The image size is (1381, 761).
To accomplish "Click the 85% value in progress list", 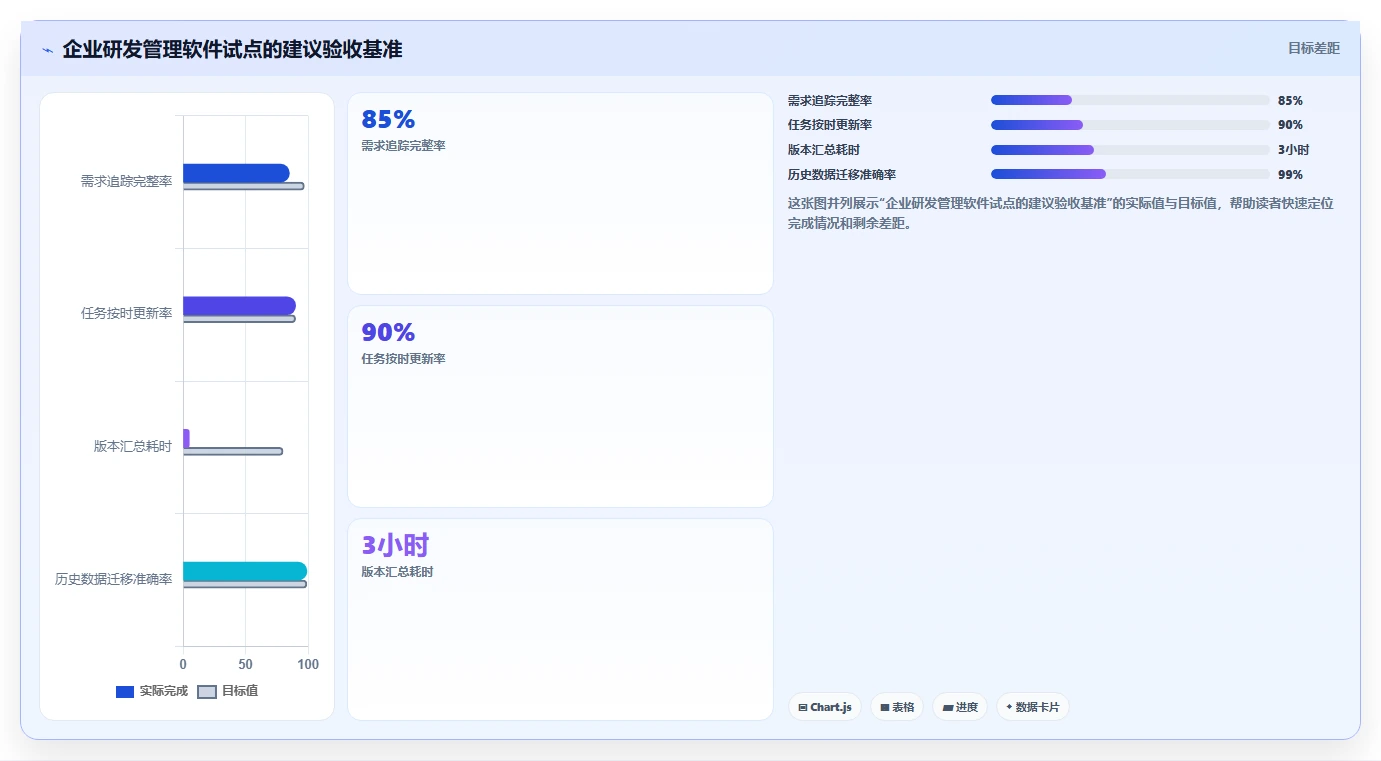I will [1290, 101].
